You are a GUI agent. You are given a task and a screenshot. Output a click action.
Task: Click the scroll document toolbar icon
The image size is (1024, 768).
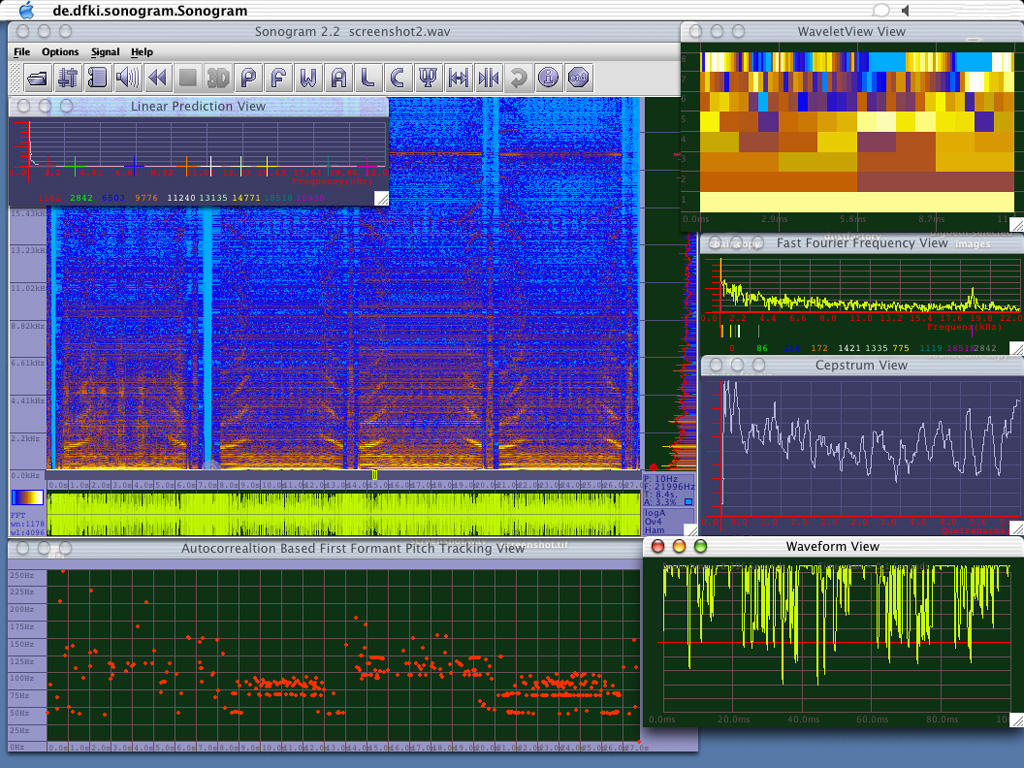click(x=97, y=78)
